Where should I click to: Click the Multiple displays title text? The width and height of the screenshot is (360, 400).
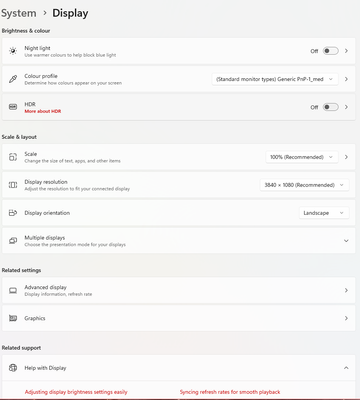point(45,238)
